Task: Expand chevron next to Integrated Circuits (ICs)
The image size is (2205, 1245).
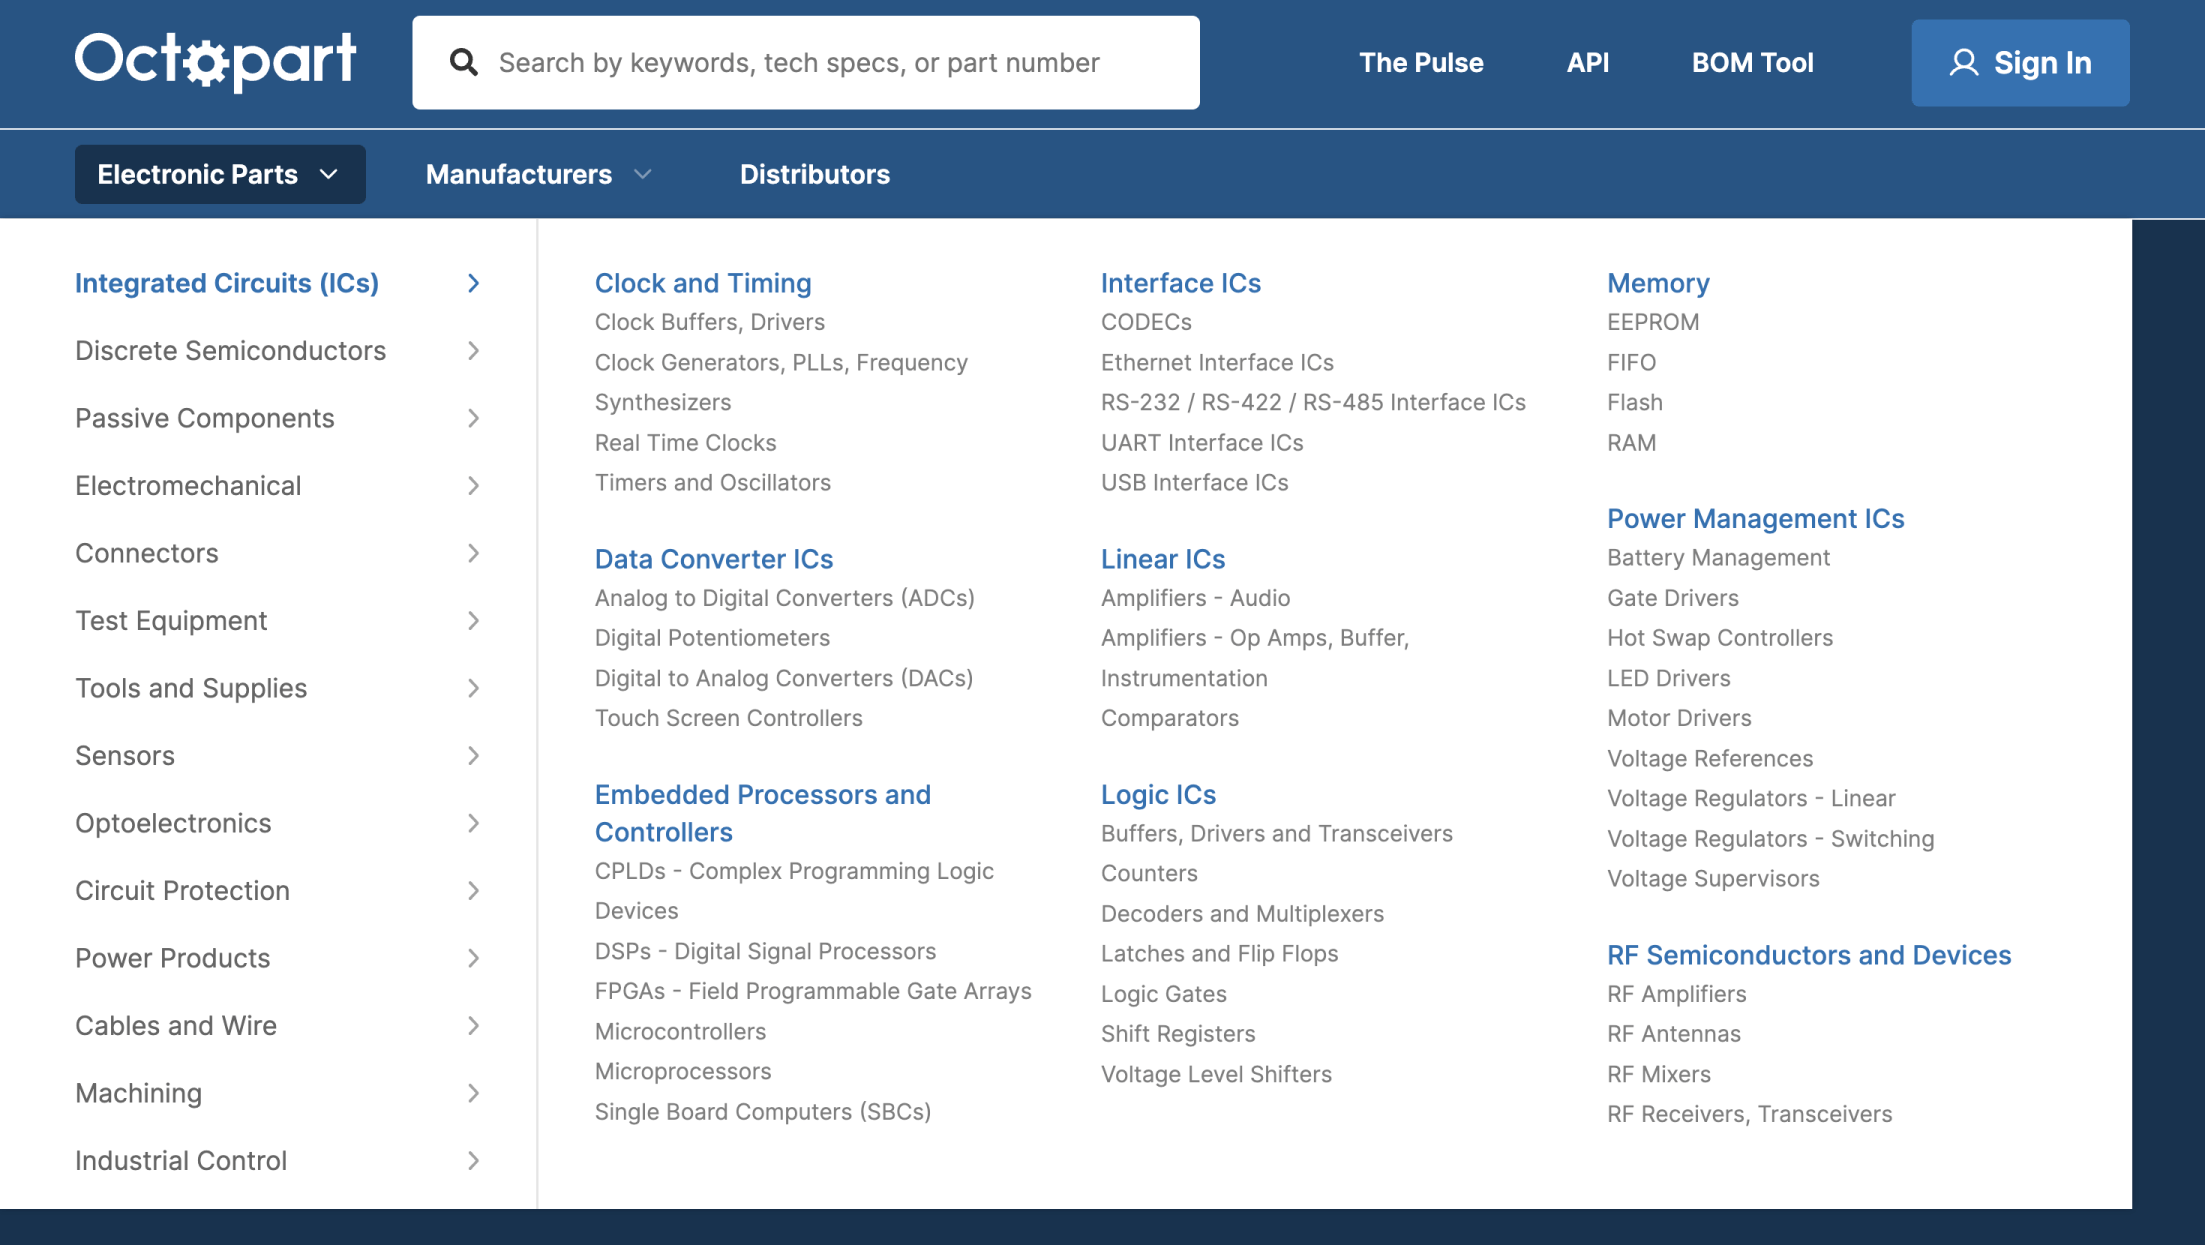Action: tap(474, 283)
